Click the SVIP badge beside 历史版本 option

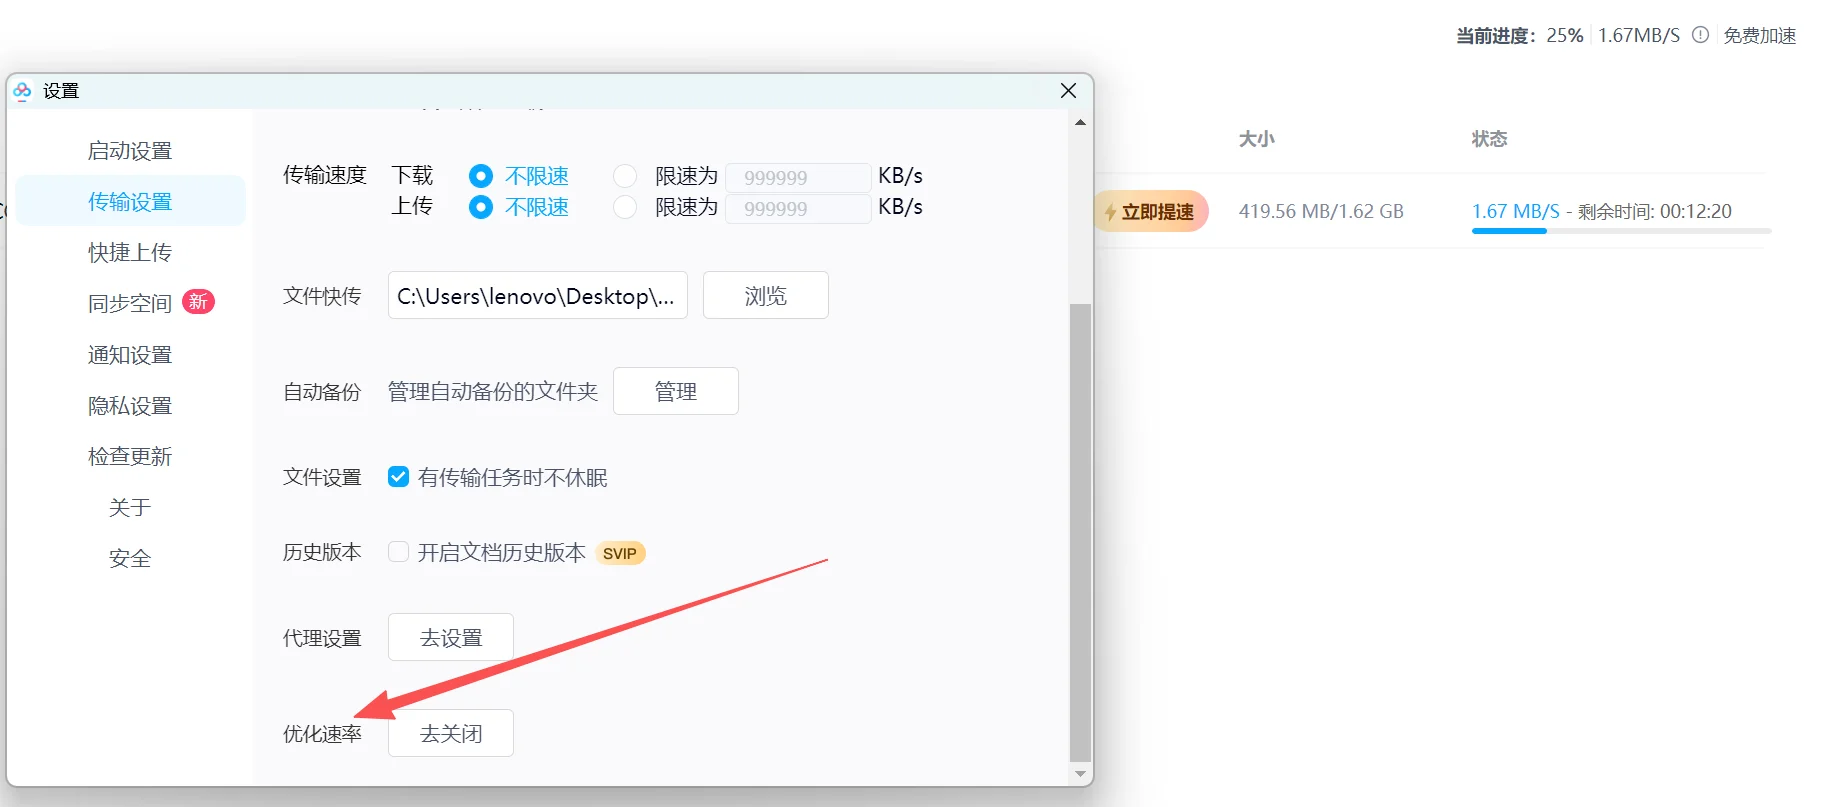point(620,553)
